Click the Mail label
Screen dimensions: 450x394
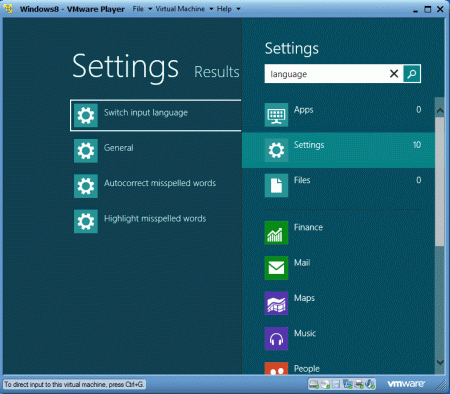point(302,263)
